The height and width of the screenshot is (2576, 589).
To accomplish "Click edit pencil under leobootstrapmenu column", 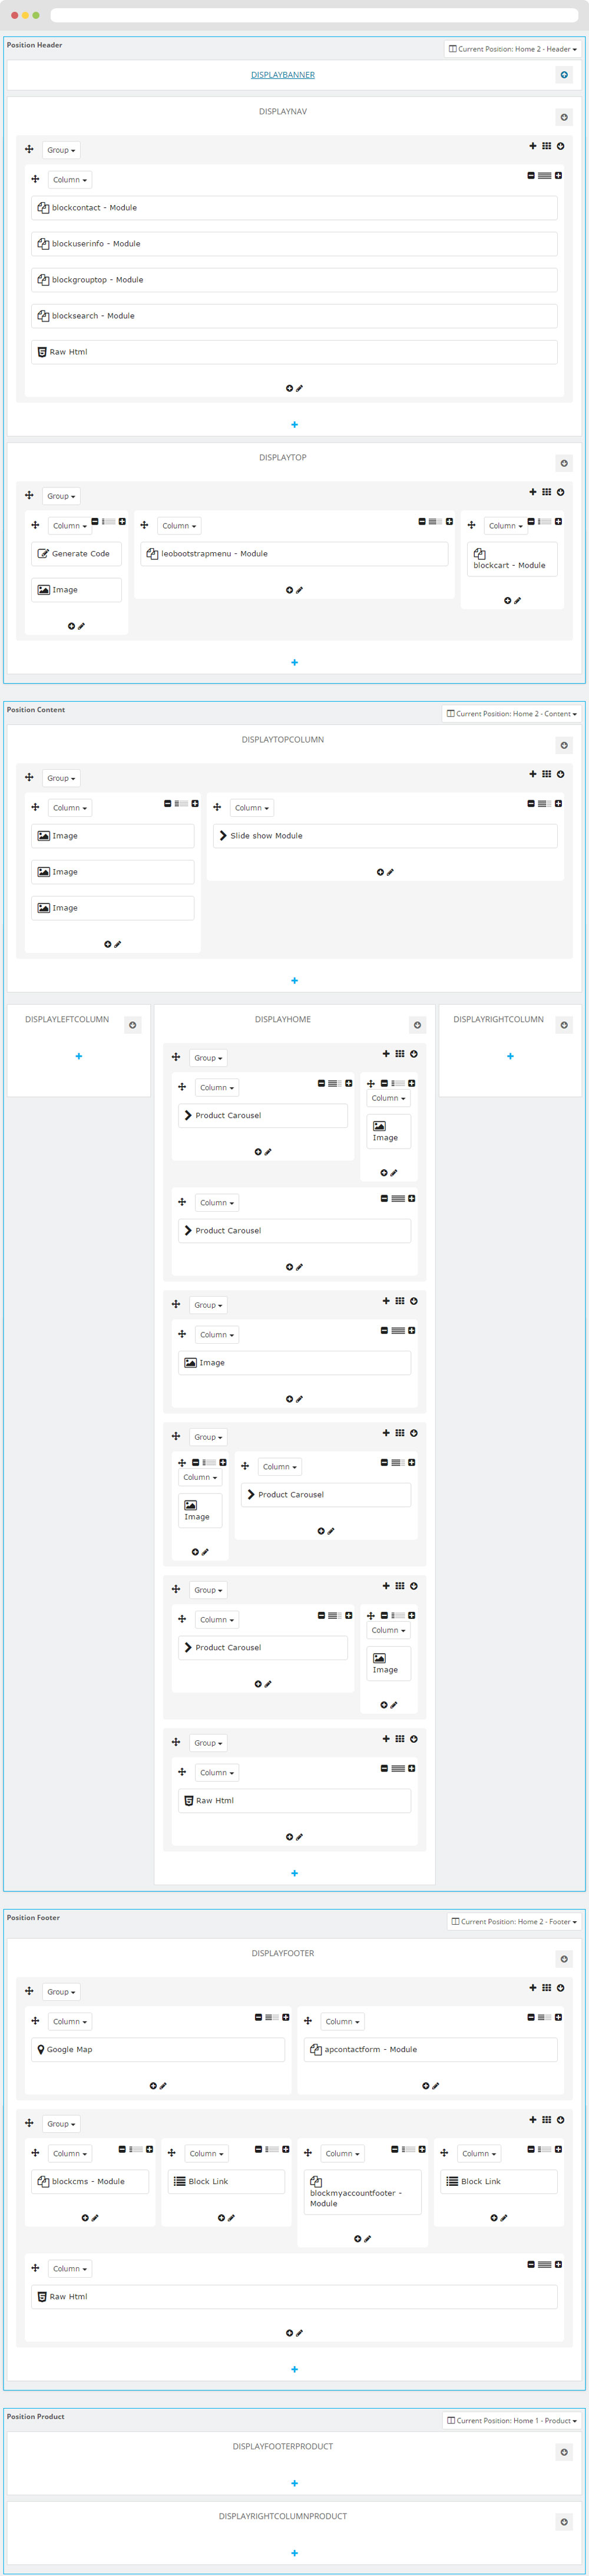I will tap(299, 590).
